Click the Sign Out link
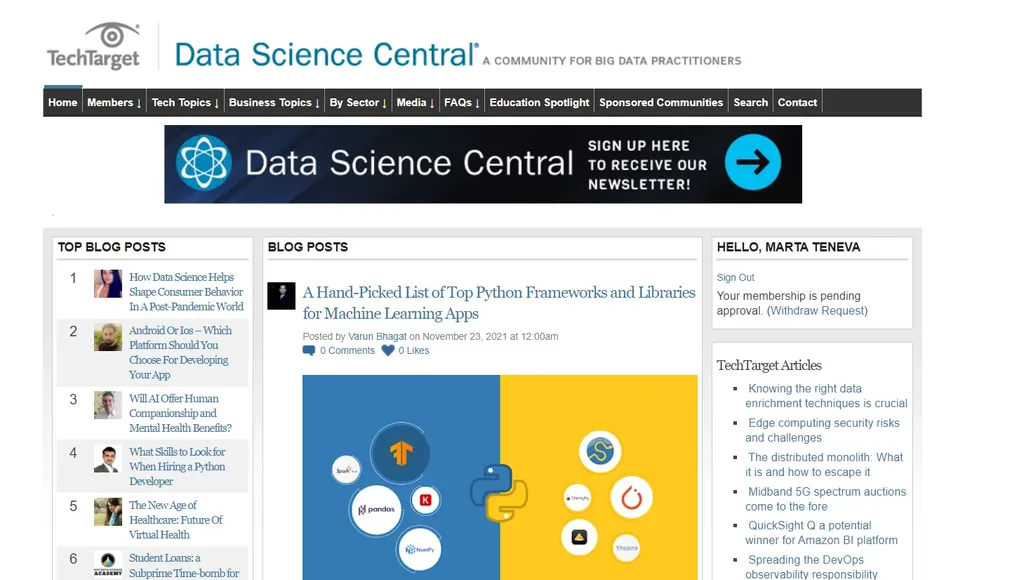1024x580 pixels. click(x=736, y=278)
